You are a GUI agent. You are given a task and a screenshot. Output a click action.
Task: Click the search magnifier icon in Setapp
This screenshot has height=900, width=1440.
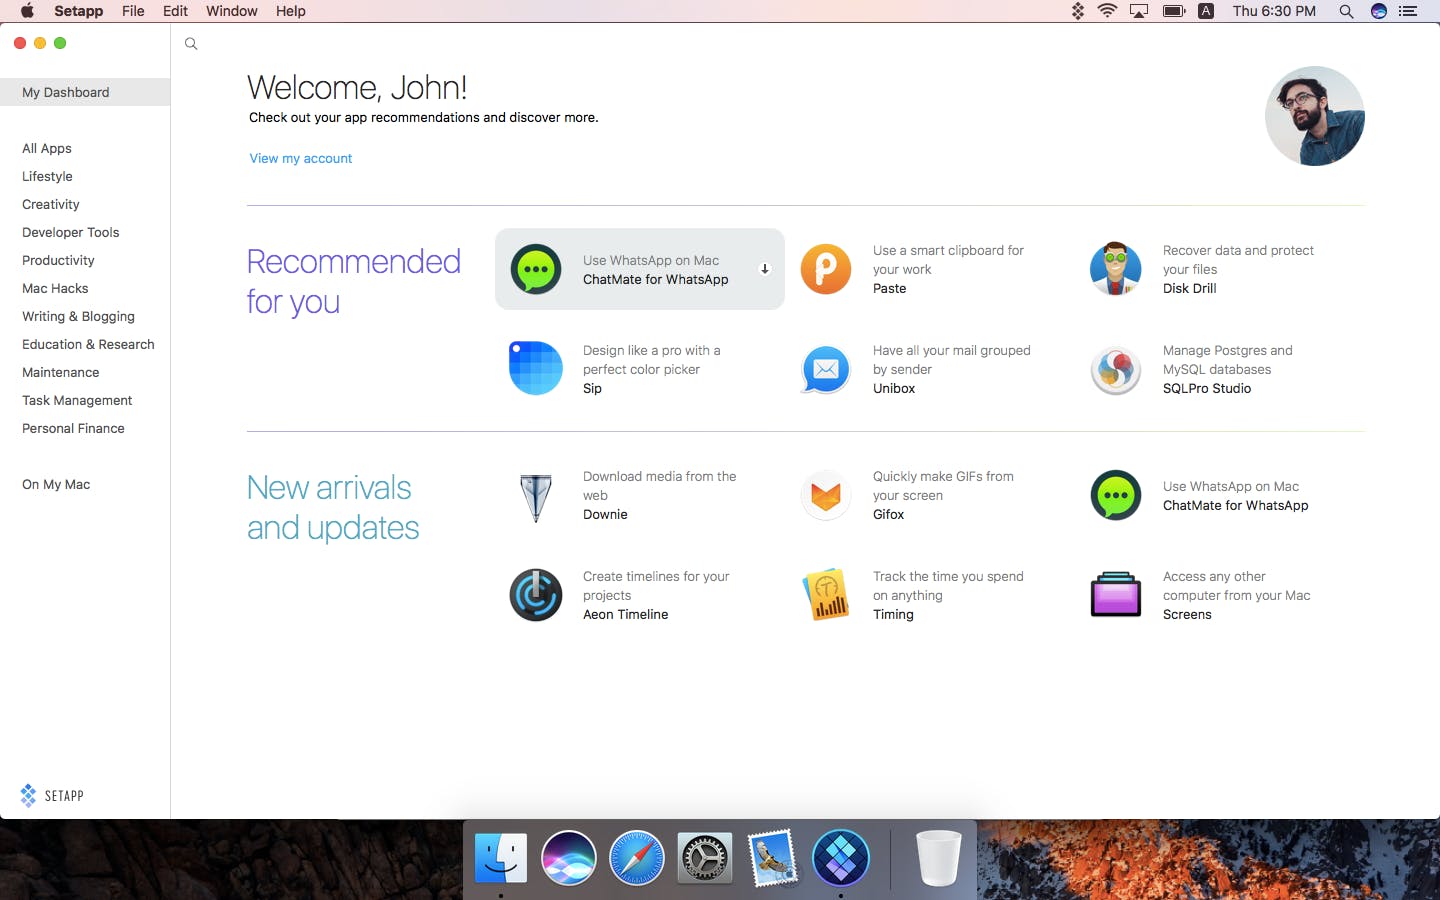[191, 44]
